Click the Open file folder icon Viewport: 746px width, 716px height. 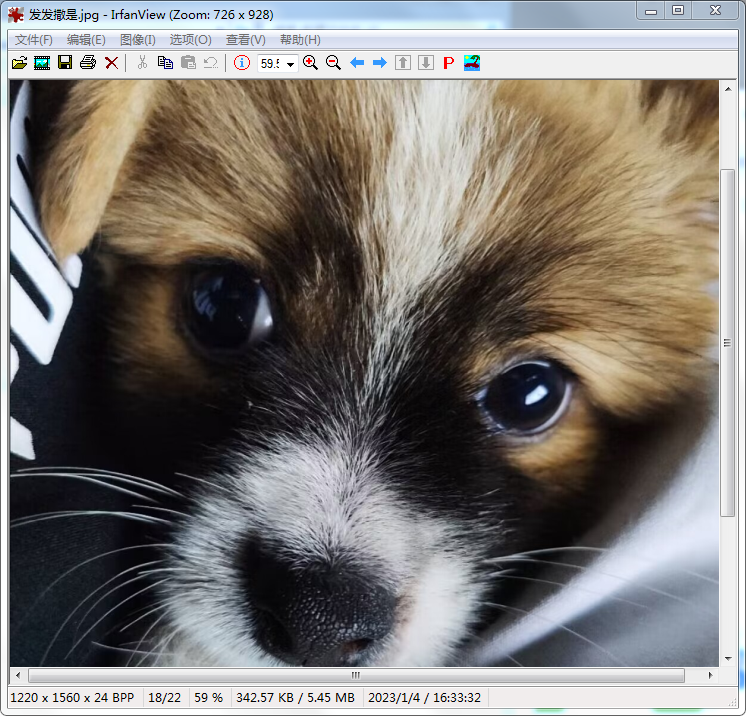20,63
